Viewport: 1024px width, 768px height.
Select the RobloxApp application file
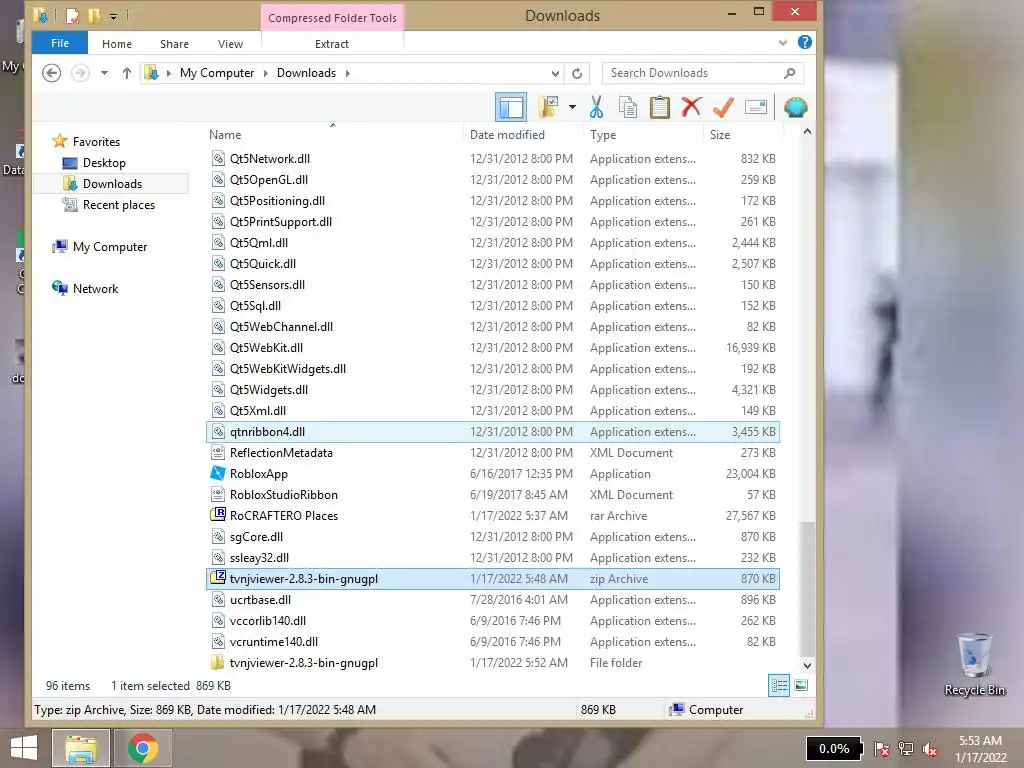click(x=493, y=473)
